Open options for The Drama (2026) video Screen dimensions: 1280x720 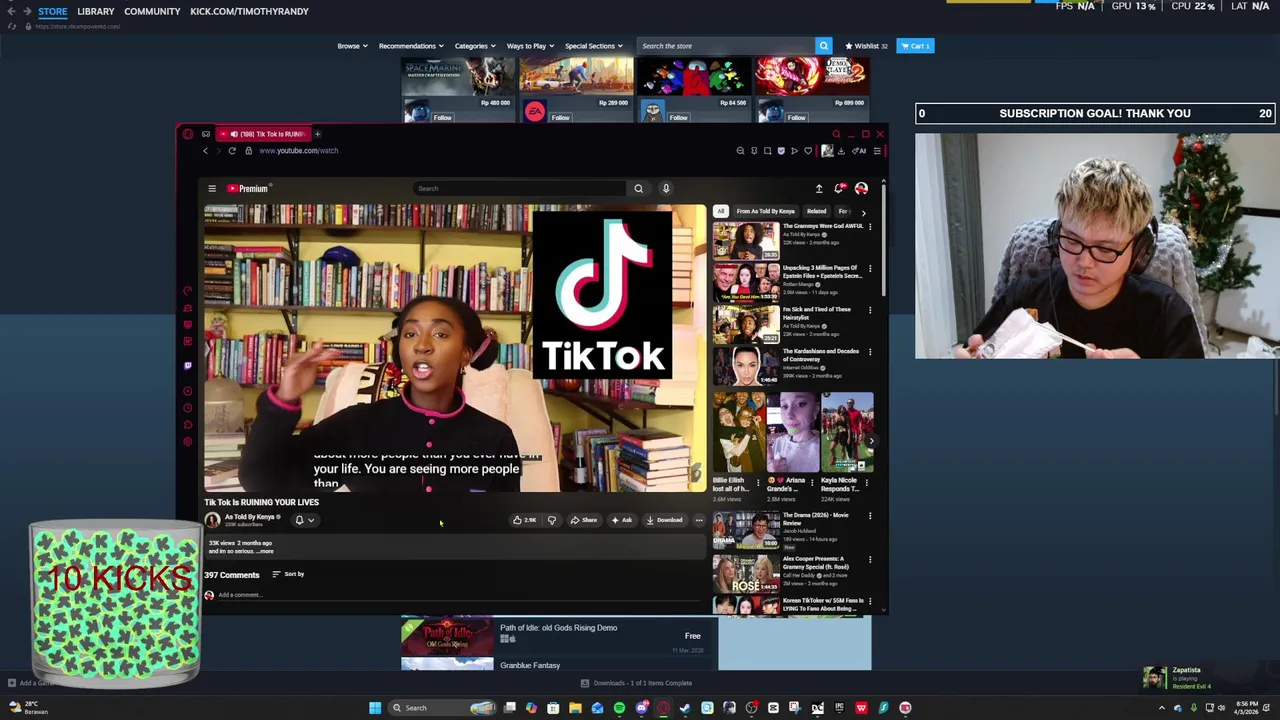[870, 516]
